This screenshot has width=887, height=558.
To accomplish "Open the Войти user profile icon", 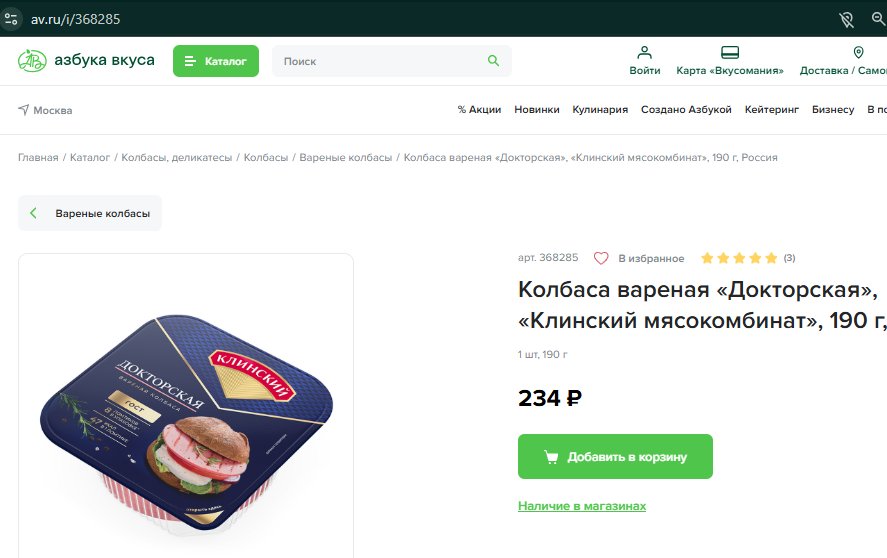I will (x=644, y=53).
